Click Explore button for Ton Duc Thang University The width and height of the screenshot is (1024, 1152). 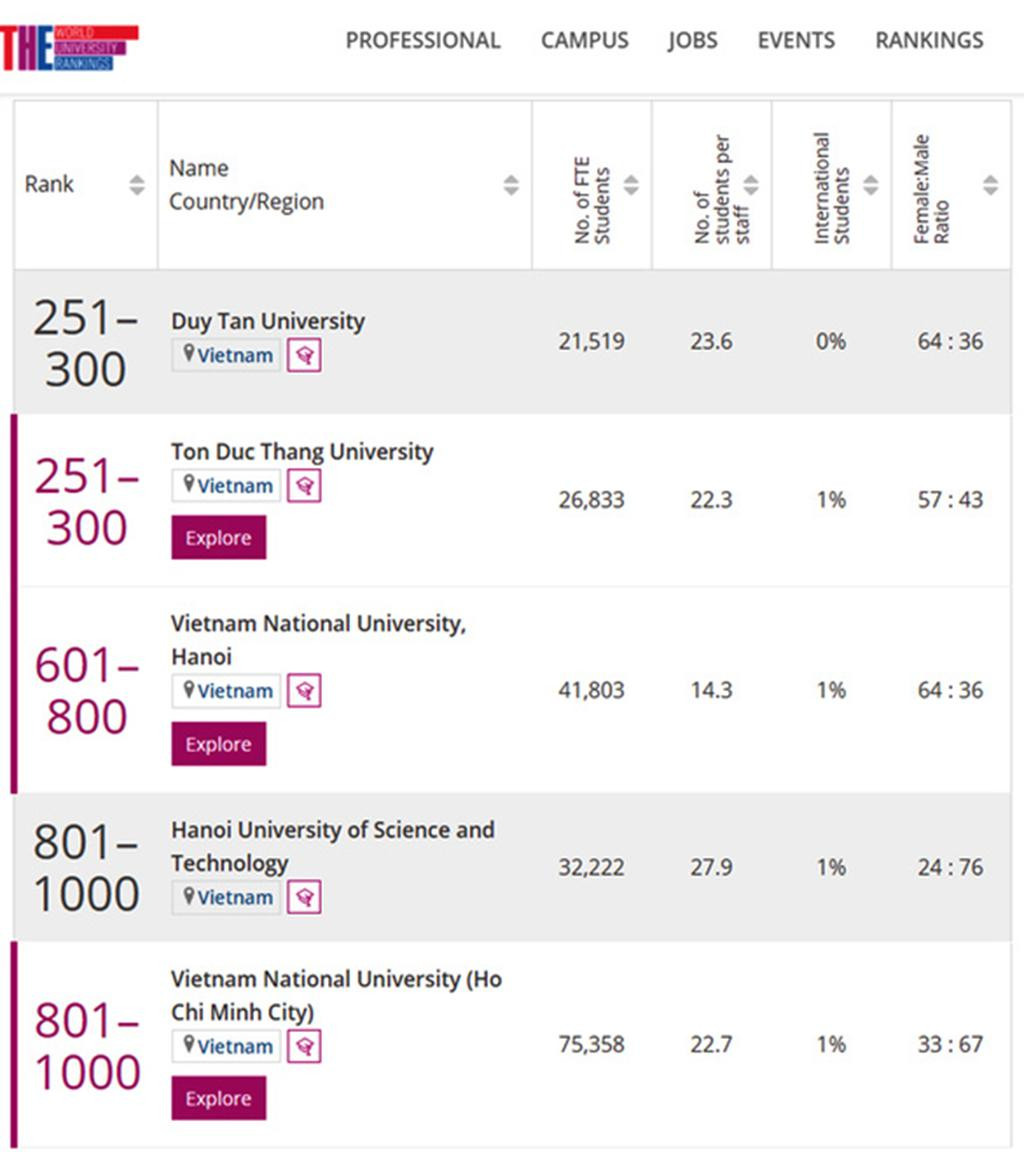(x=218, y=538)
